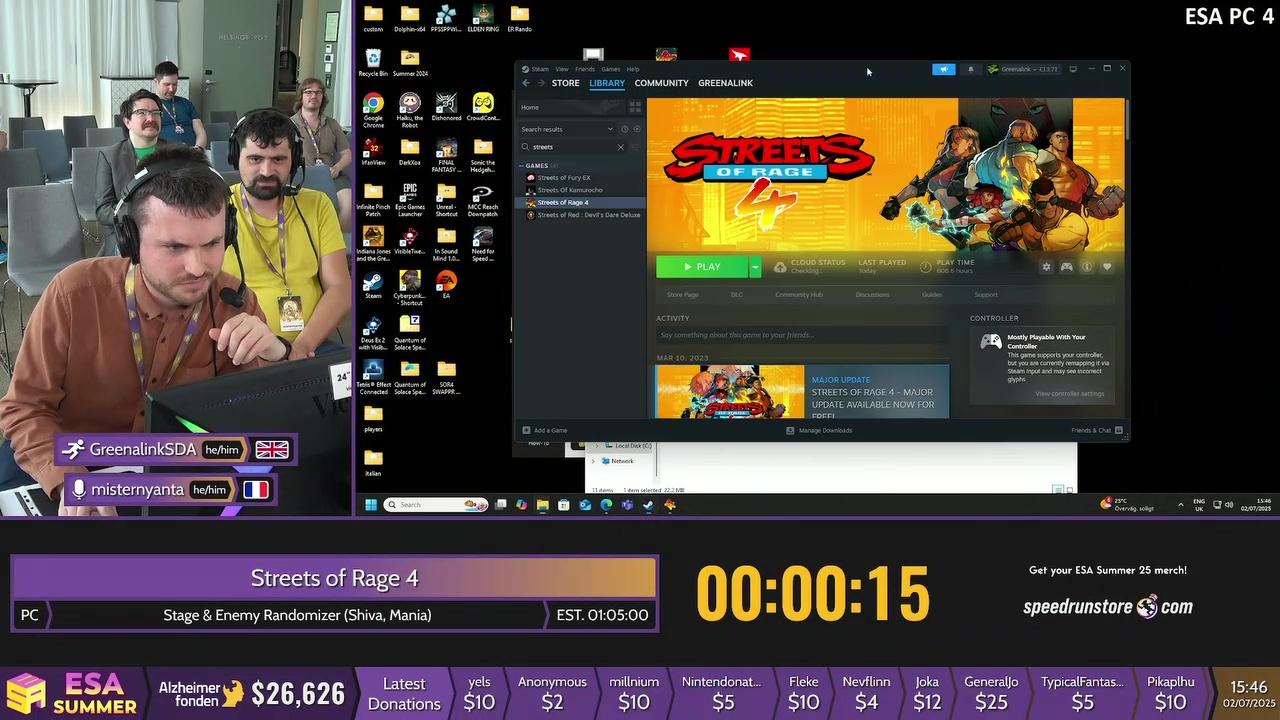Switch to the STORE tab
Image resolution: width=1280 pixels, height=720 pixels.
point(565,83)
